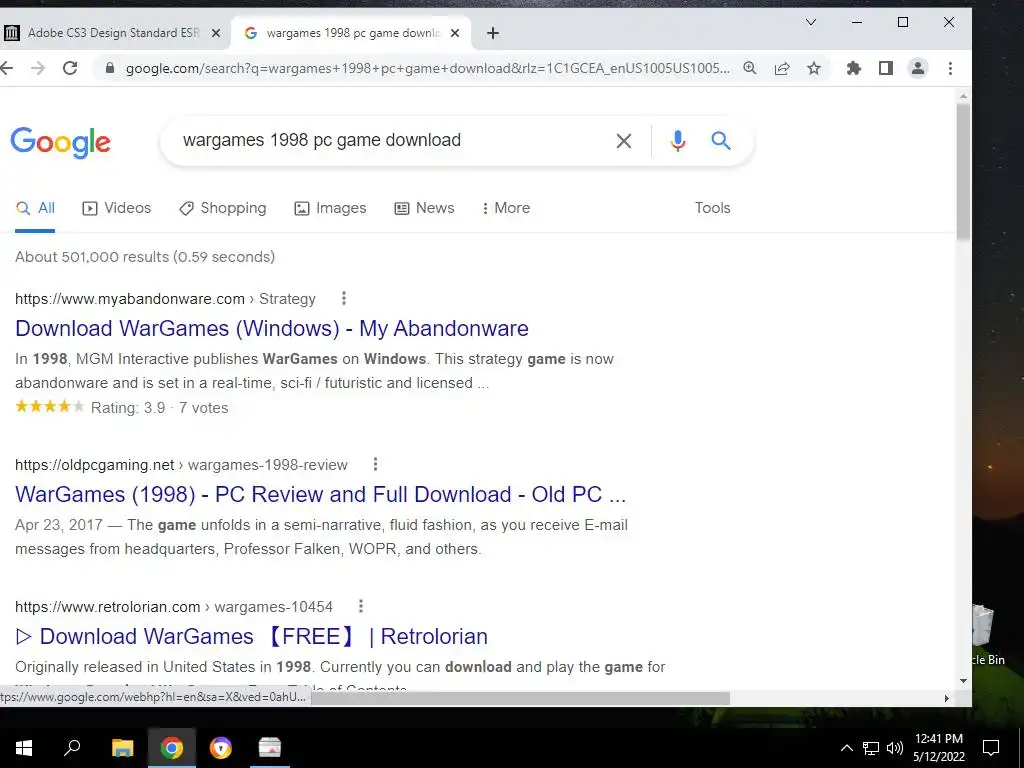Close the wargames 1998 search tab
The height and width of the screenshot is (768, 1024).
[x=455, y=33]
